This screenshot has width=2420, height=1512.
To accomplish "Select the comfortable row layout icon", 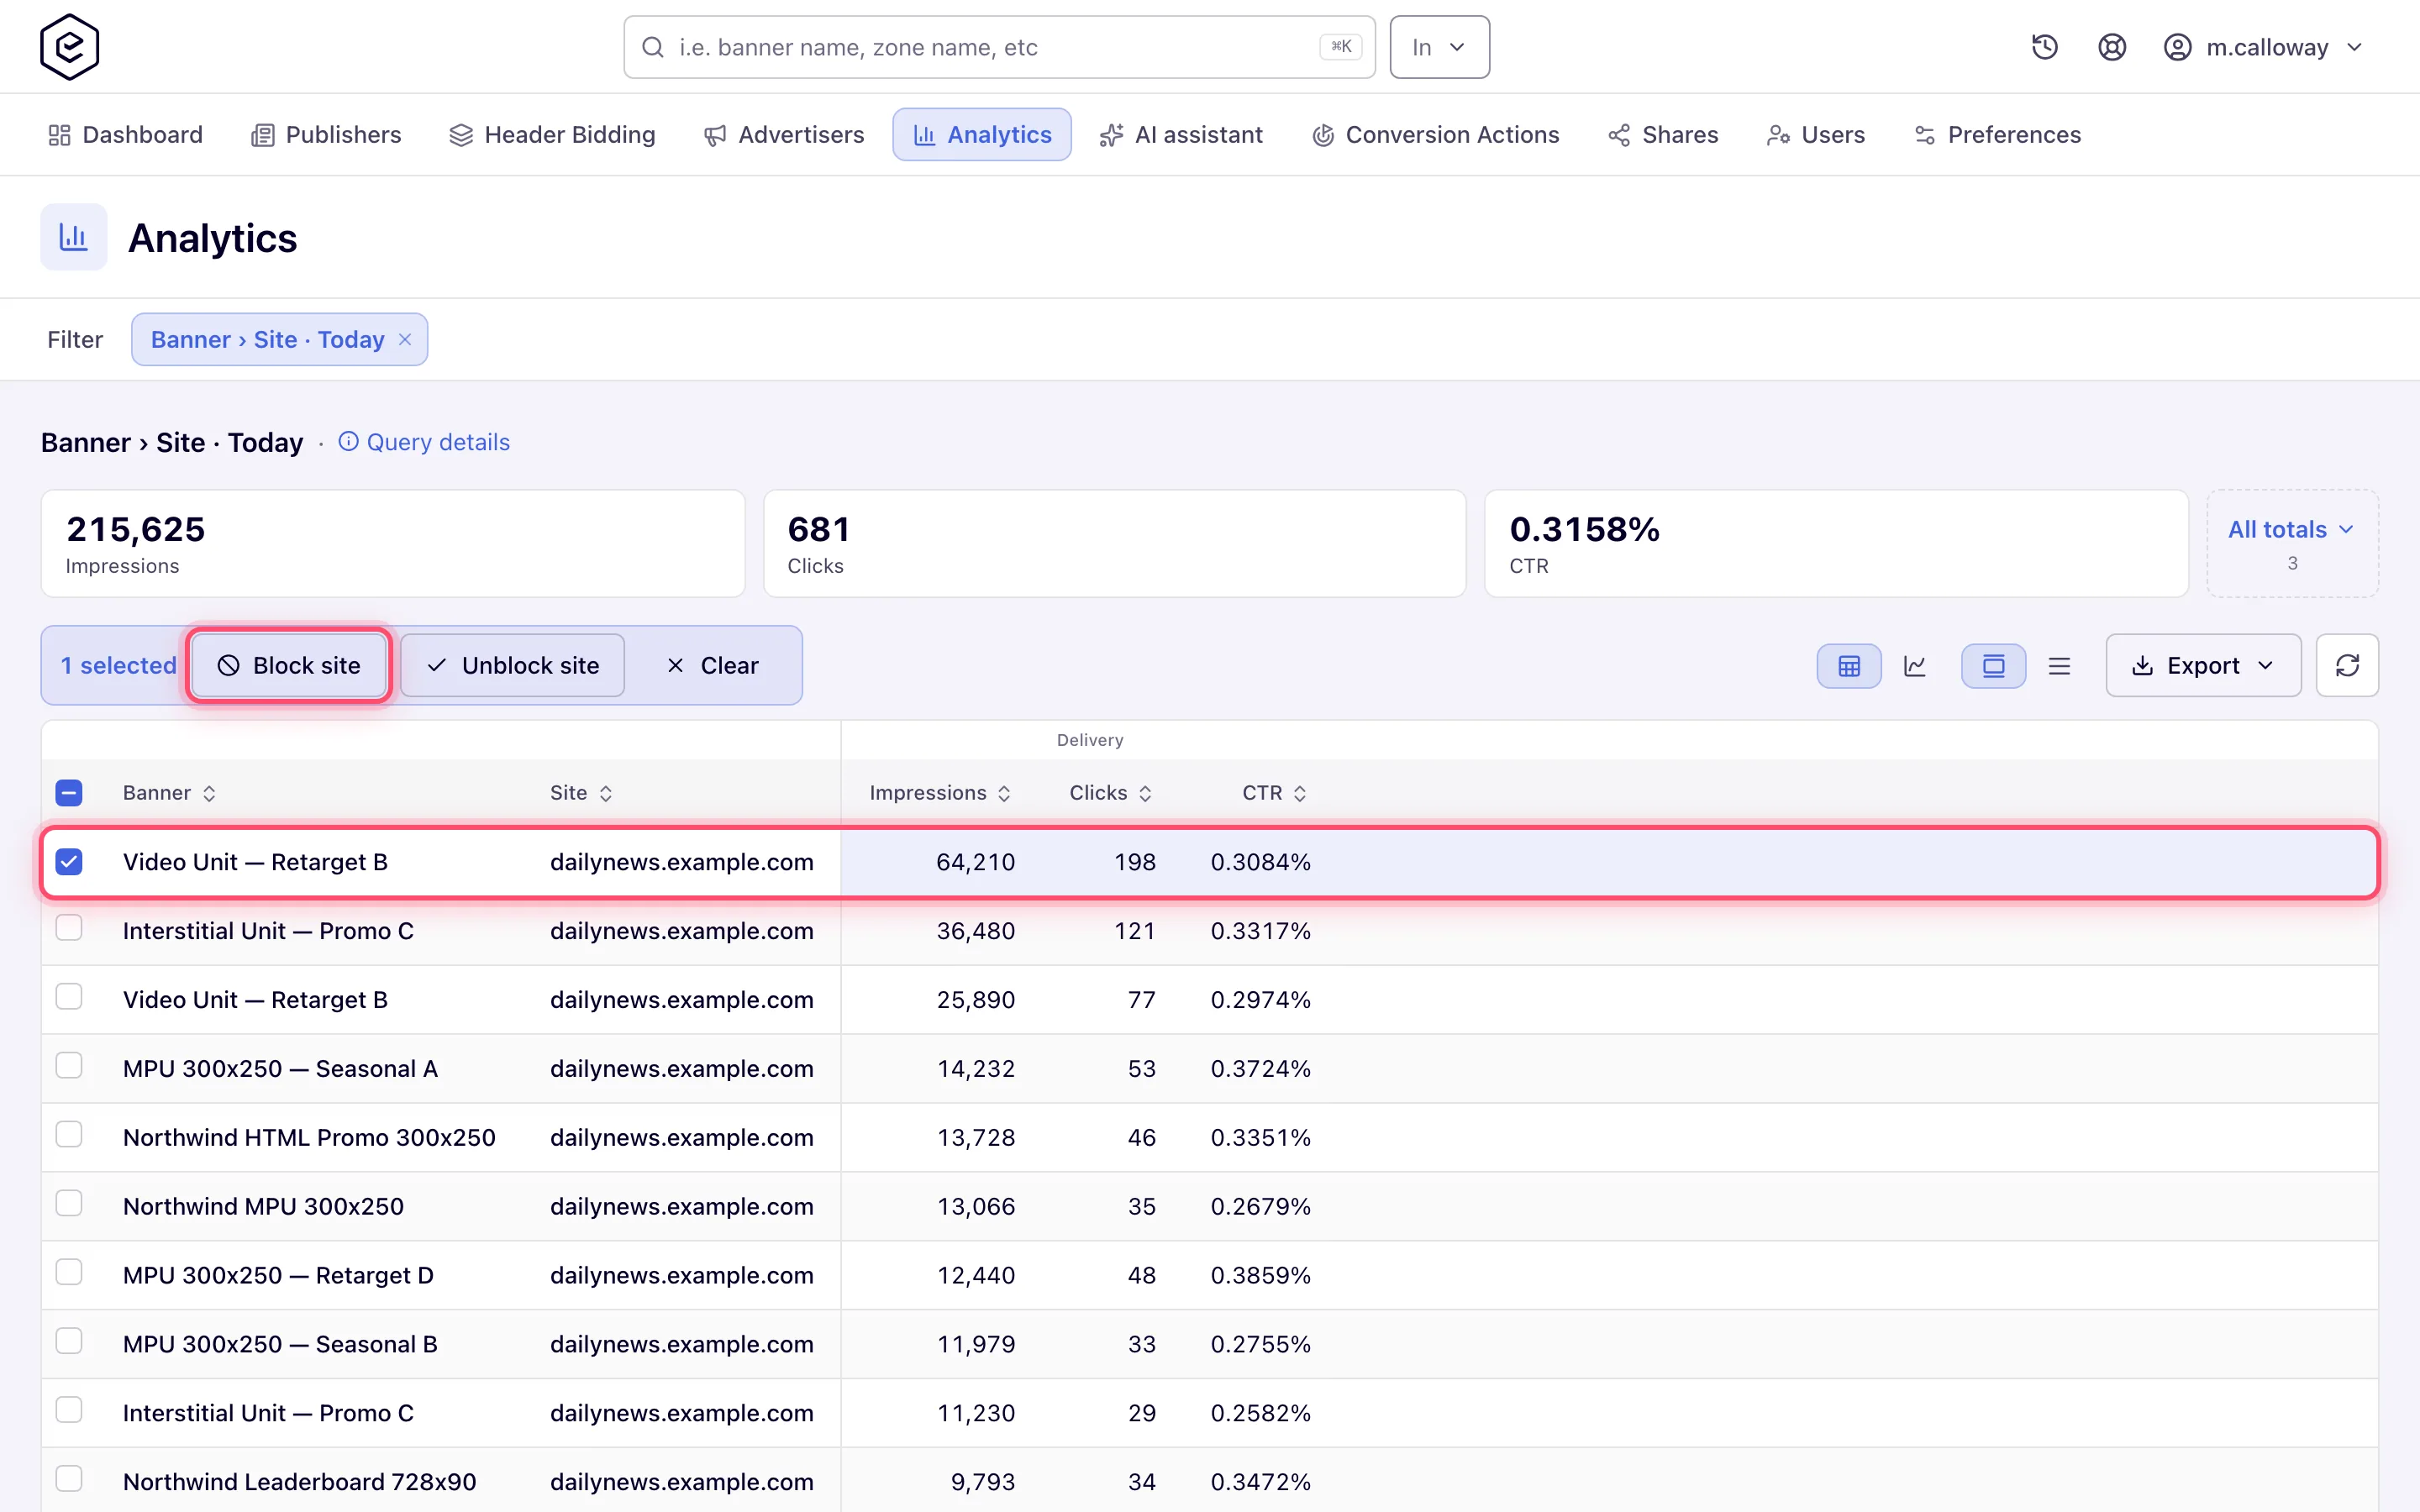I will coord(1993,666).
